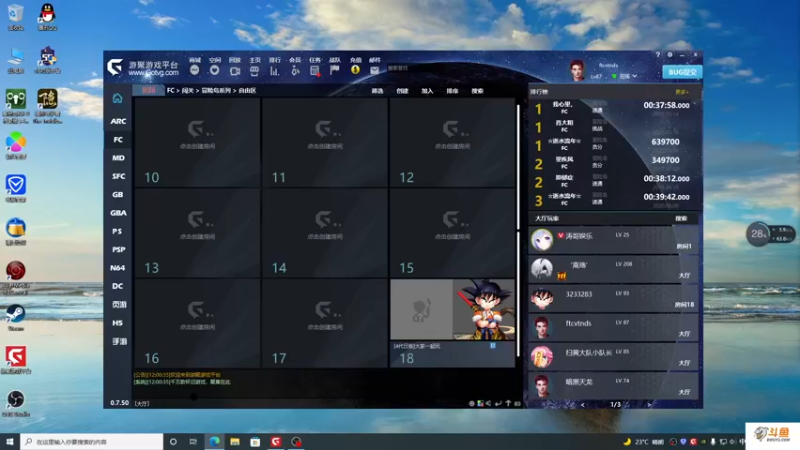This screenshot has height=450, width=800.
Task: Go to the lobby home icon in sidebar
Action: [x=117, y=98]
